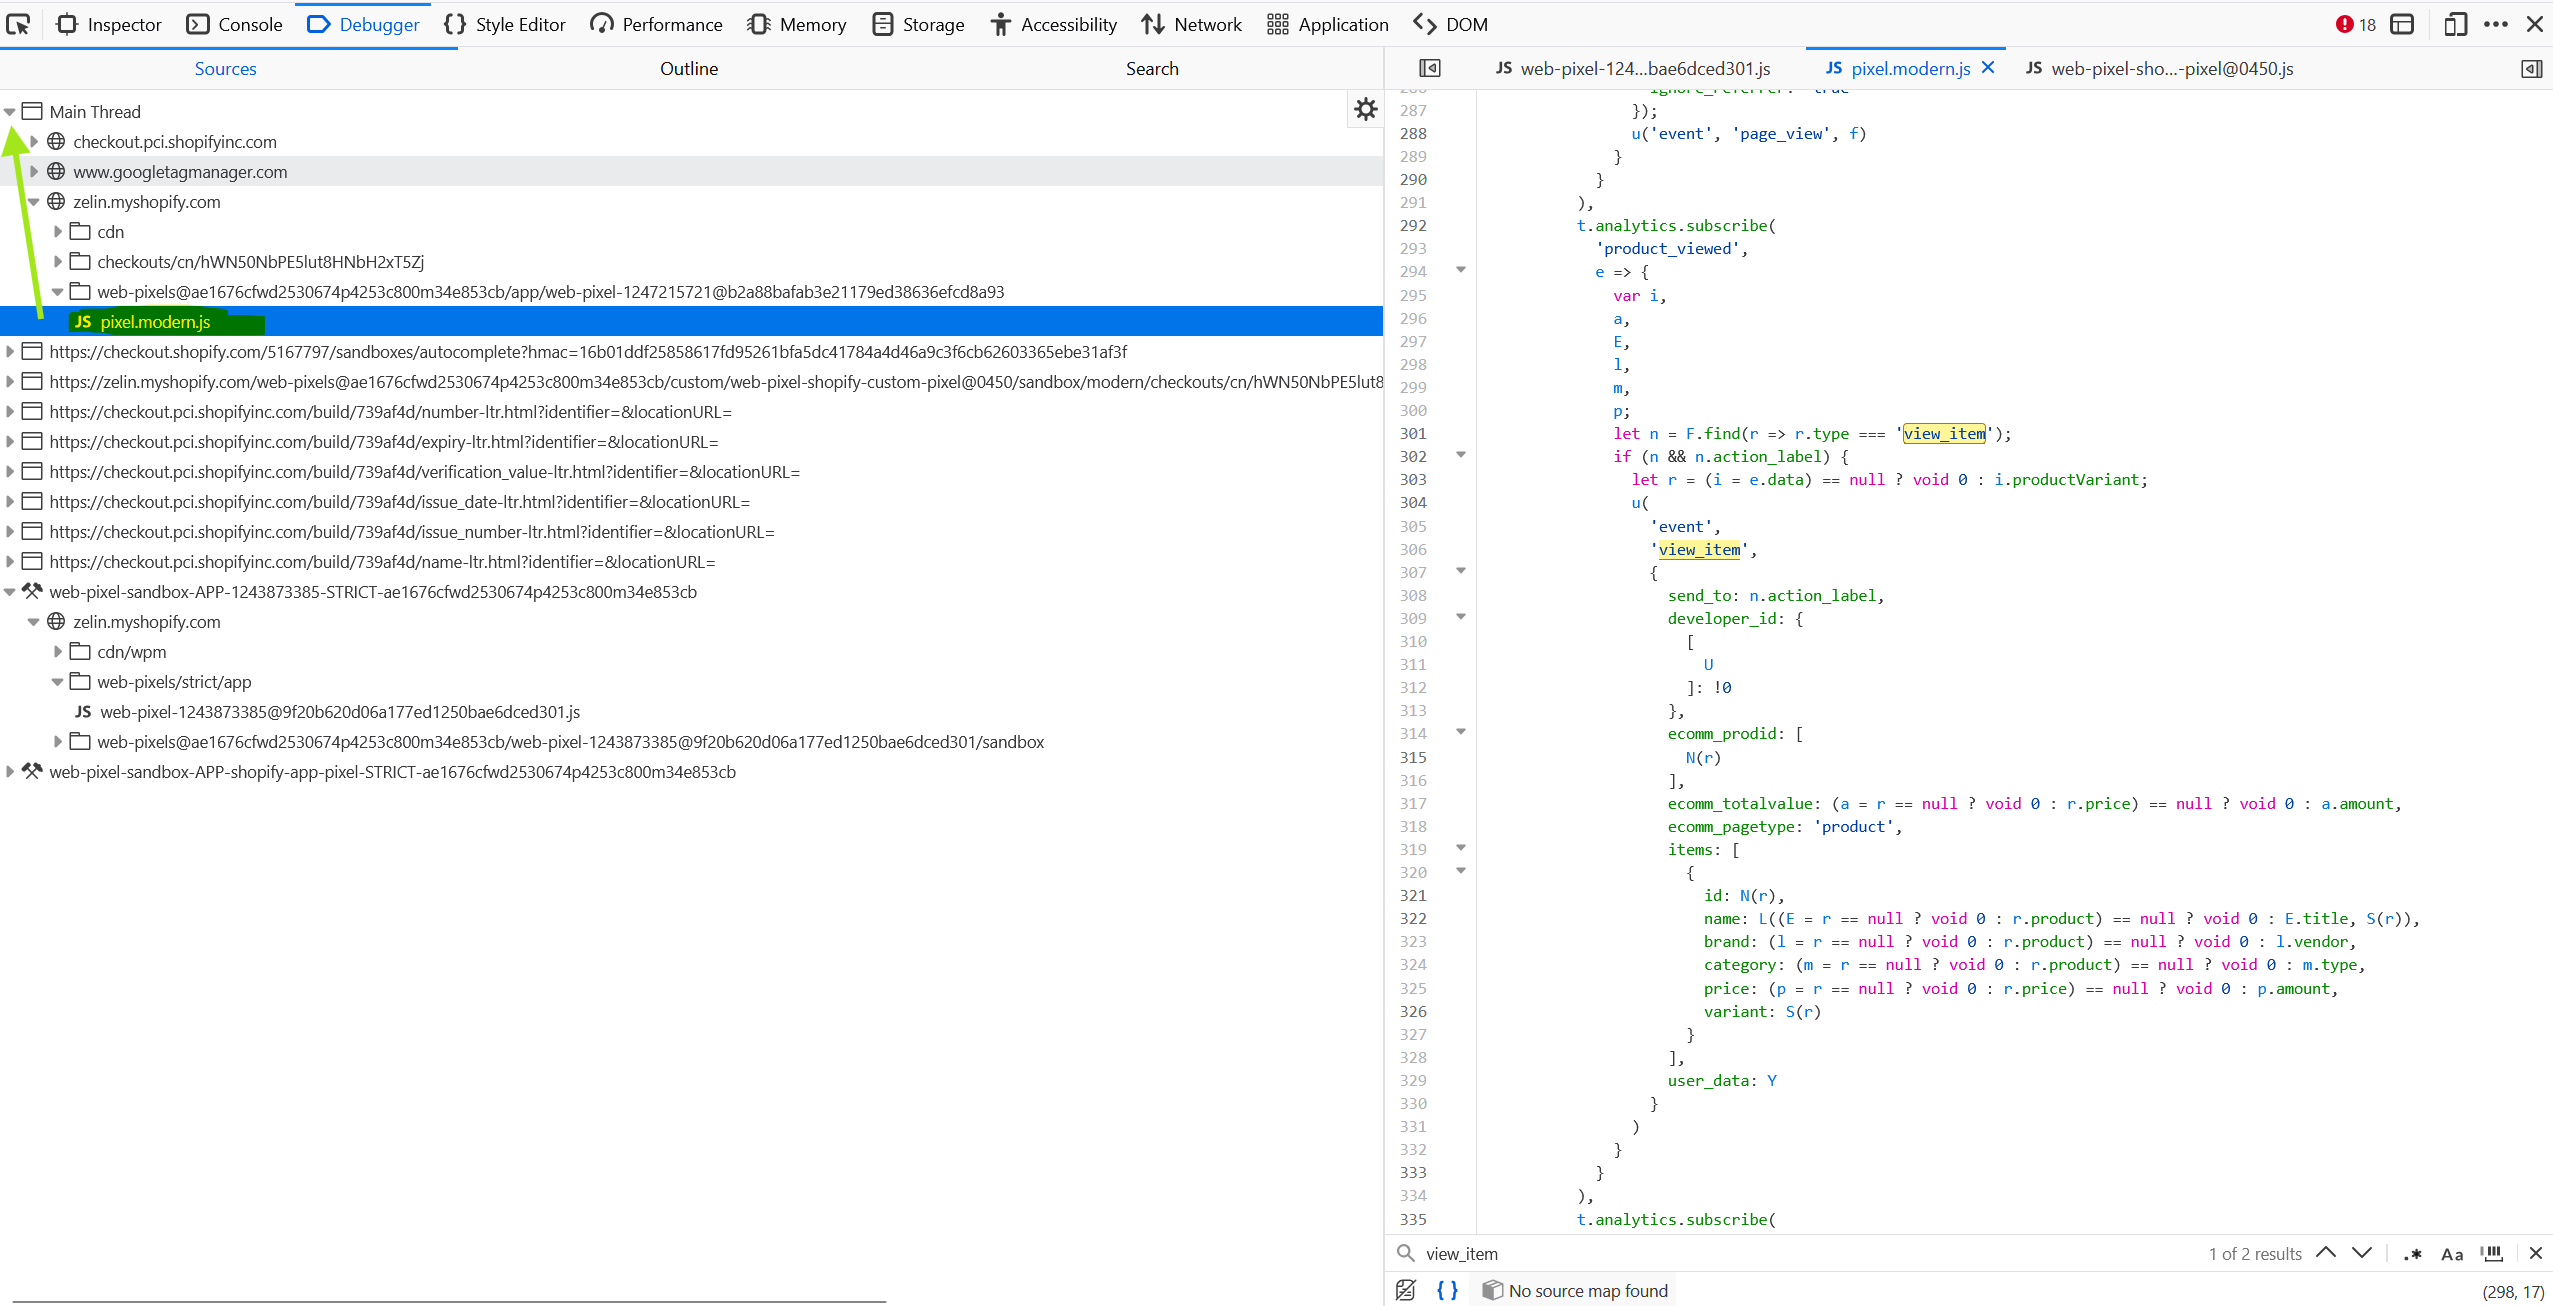Viewport: 2553px width, 1306px height.
Task: Open responsive design mode icon
Action: pos(2454,24)
